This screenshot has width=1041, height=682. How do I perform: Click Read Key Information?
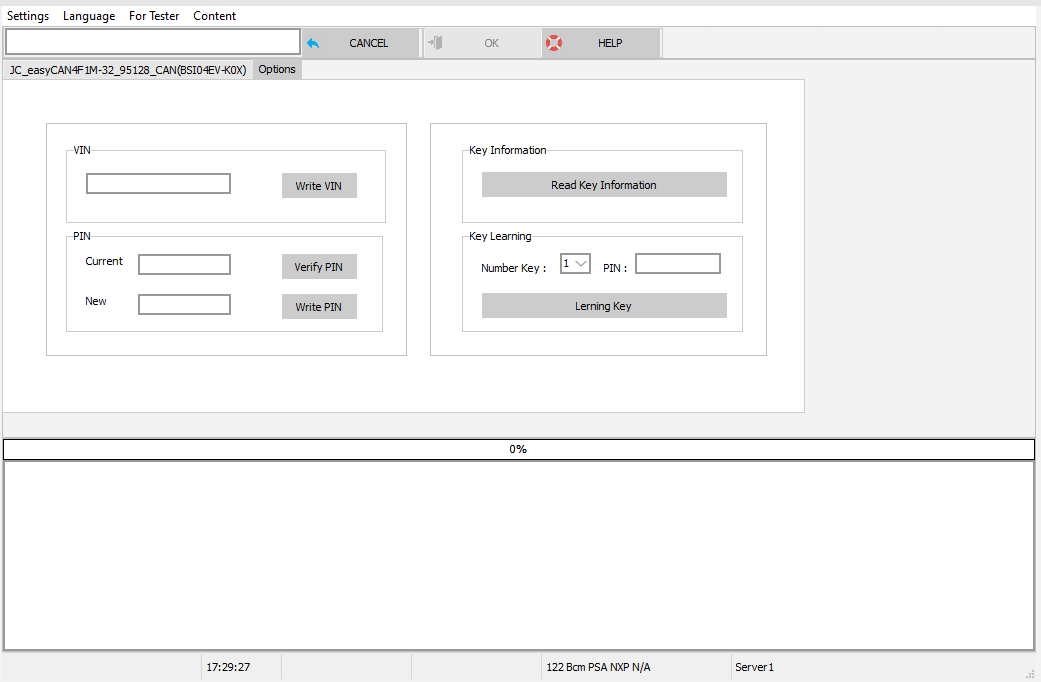point(604,184)
